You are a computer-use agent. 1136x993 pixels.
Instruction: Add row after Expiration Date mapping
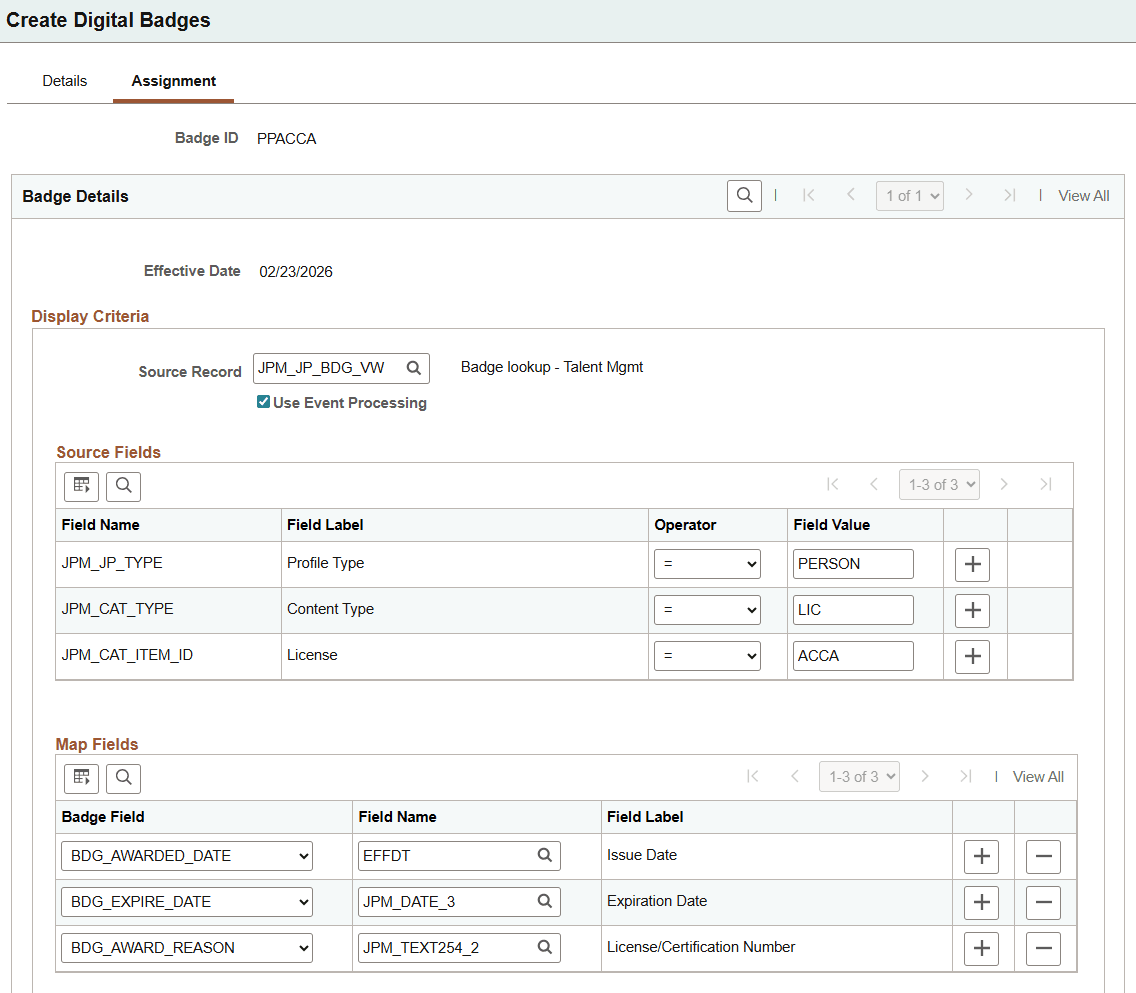tap(982, 902)
